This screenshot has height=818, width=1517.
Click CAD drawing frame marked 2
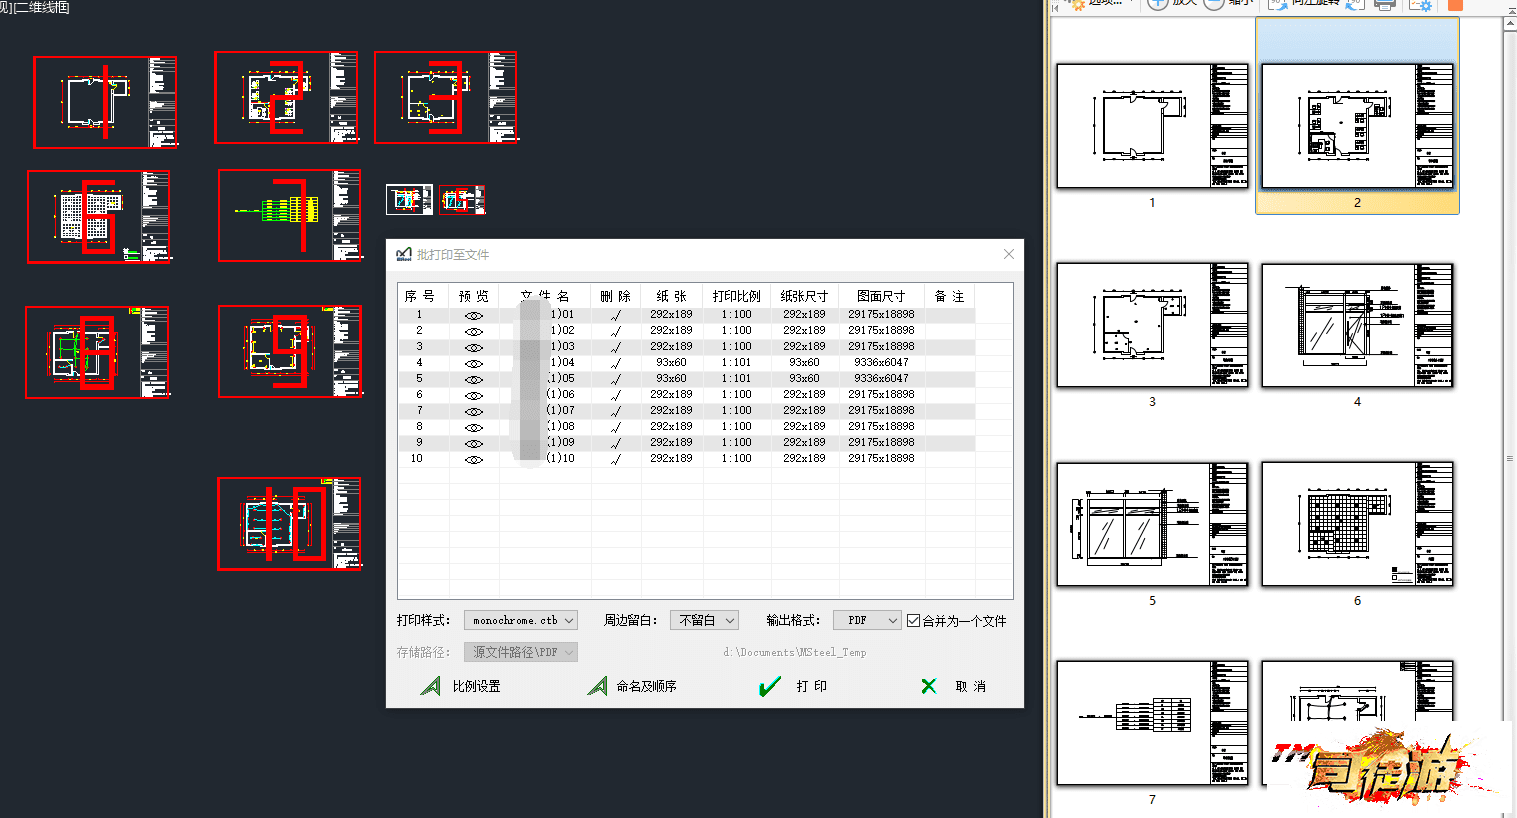[x=286, y=97]
